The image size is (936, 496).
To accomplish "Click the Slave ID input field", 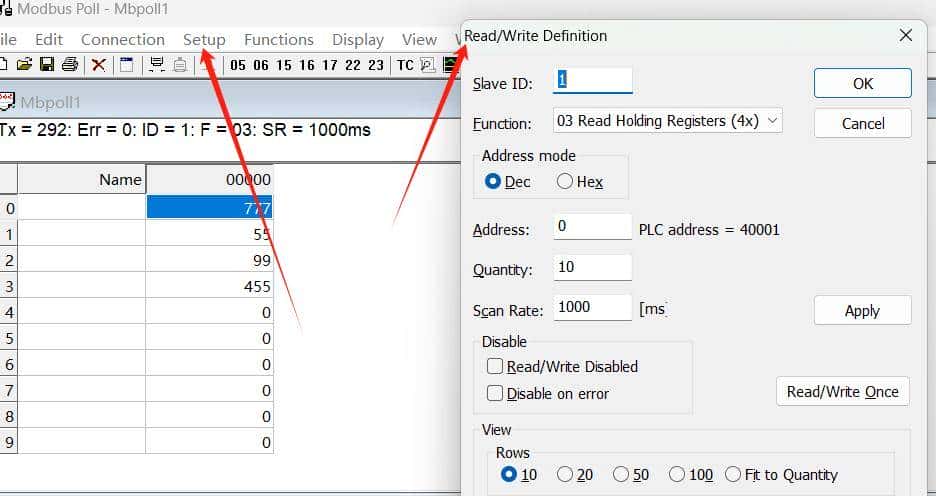I will tap(593, 81).
